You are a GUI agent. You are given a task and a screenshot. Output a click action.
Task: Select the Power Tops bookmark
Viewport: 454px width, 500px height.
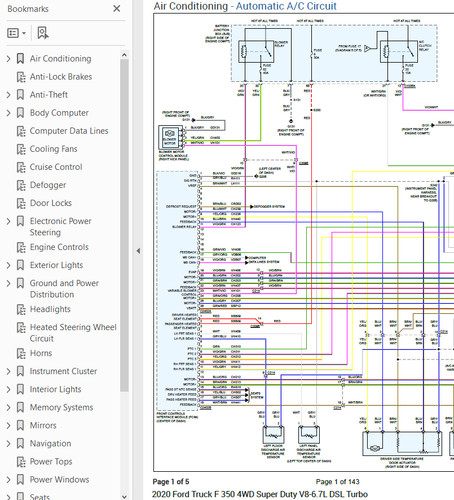[51, 461]
